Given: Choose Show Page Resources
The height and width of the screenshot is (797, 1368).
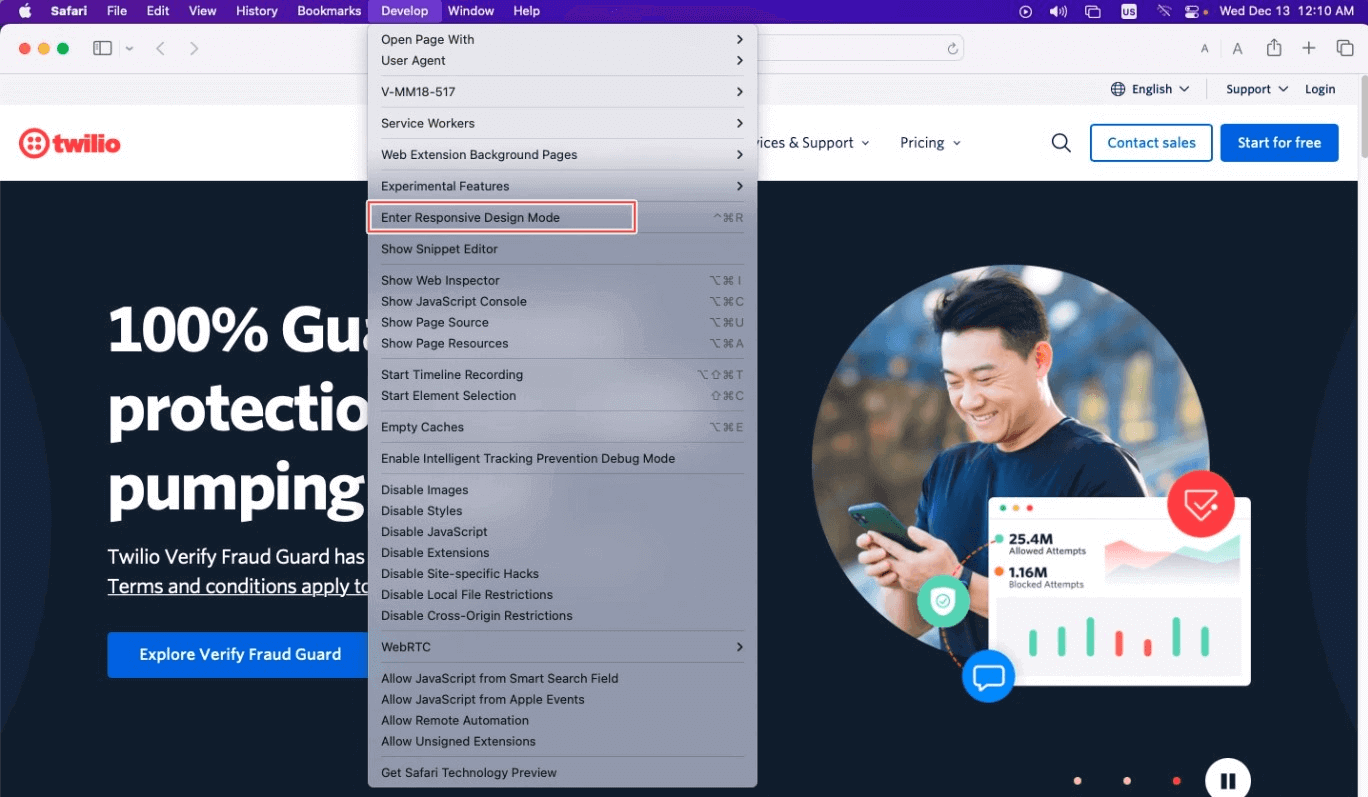Looking at the screenshot, I should pos(562,343).
